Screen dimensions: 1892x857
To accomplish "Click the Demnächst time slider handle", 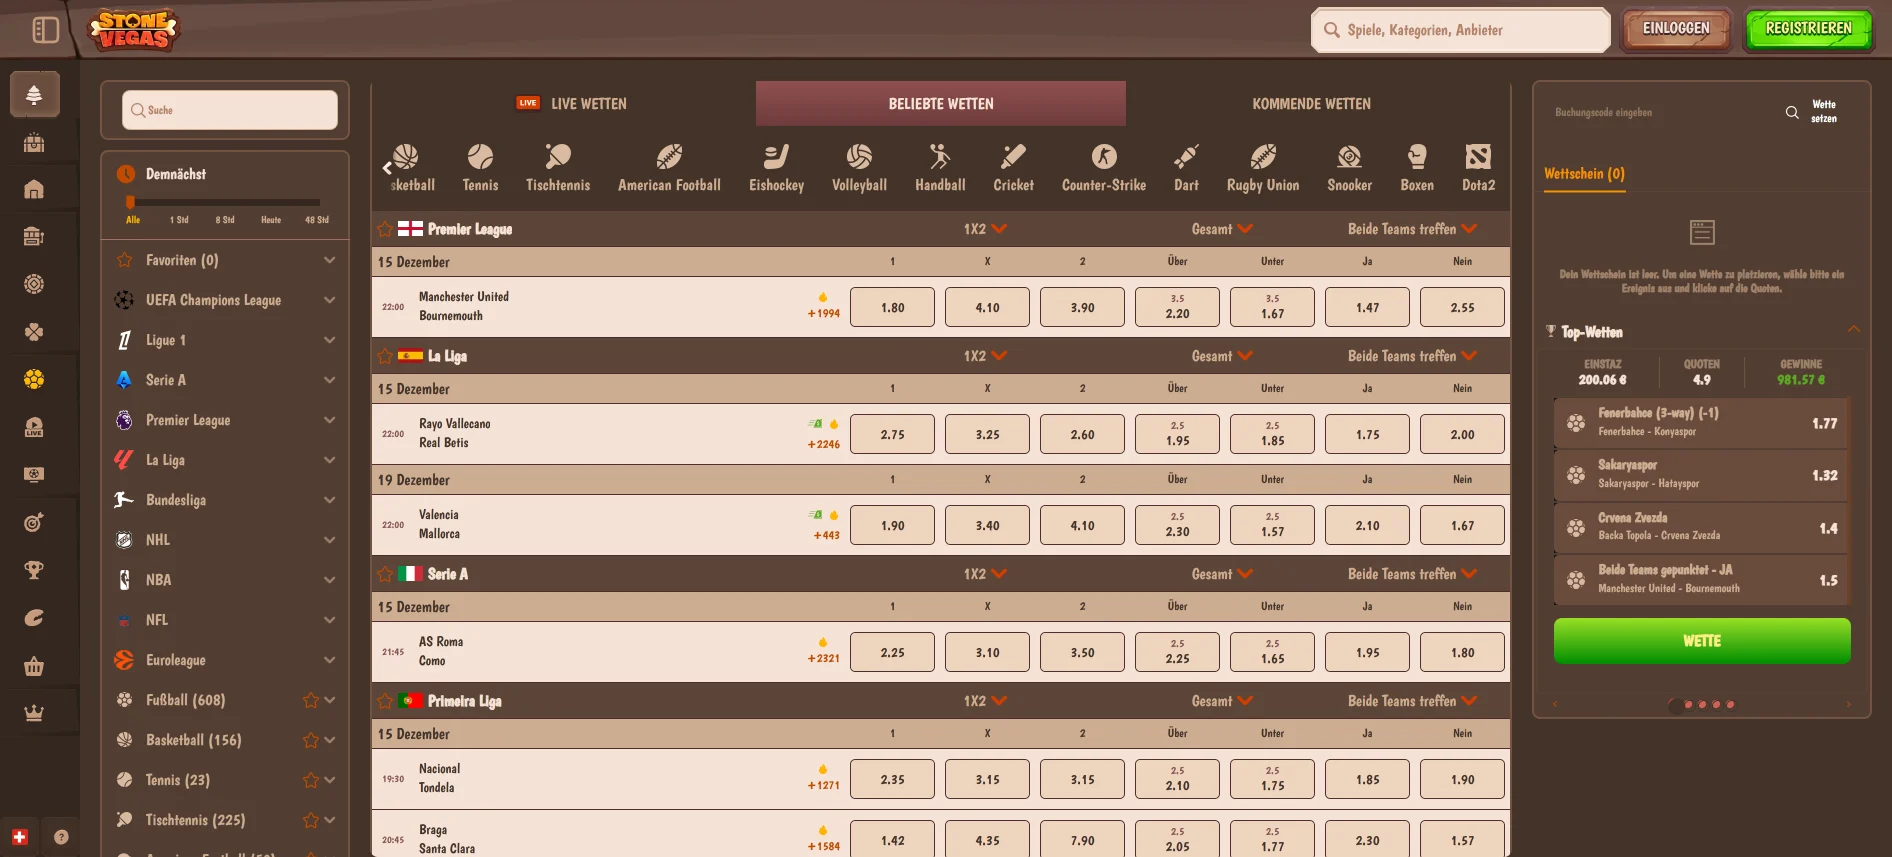I will (x=130, y=202).
